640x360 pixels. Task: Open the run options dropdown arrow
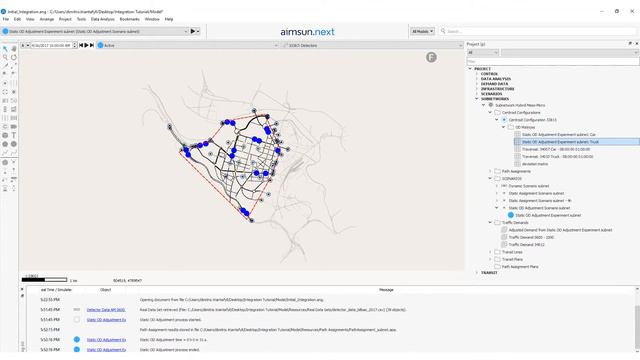198,31
